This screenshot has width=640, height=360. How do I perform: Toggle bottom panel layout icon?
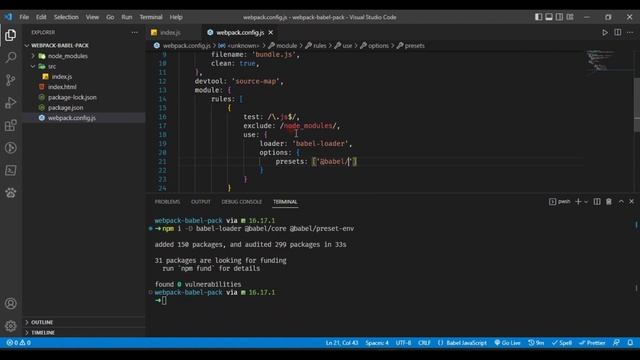pos(549,17)
